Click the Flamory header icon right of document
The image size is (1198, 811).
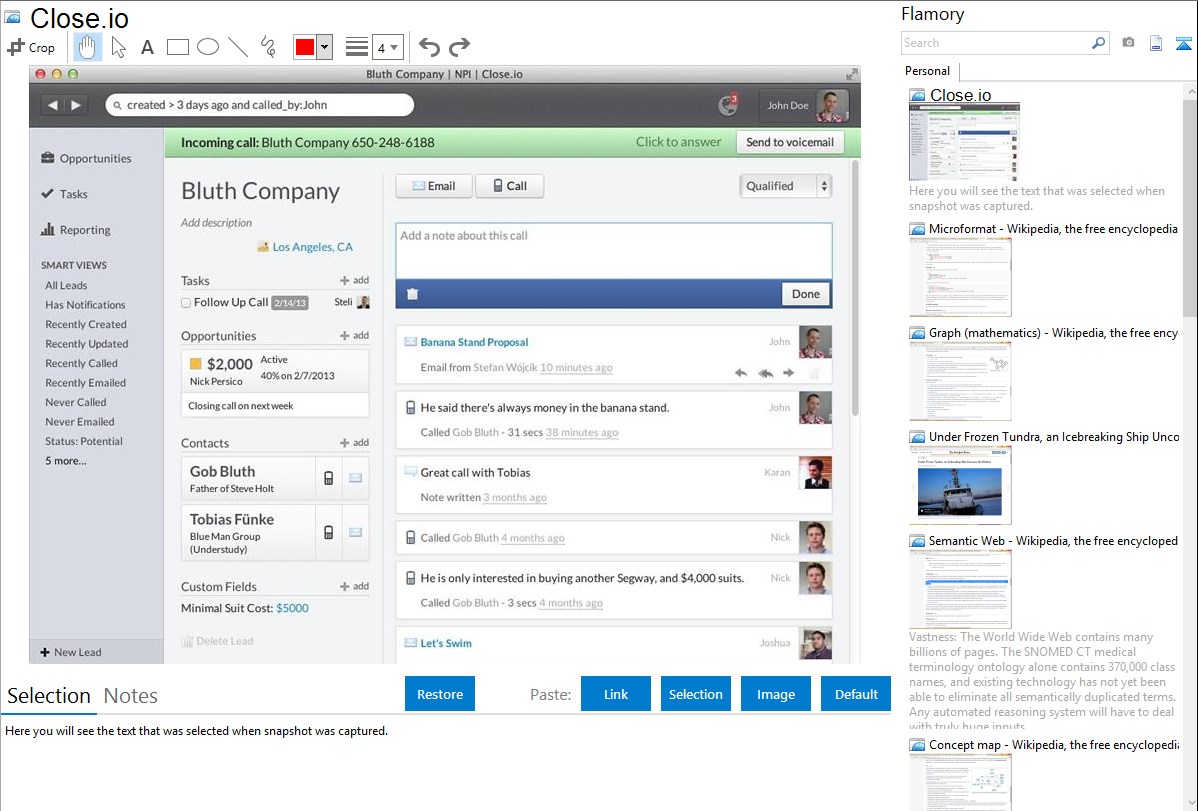point(1183,43)
